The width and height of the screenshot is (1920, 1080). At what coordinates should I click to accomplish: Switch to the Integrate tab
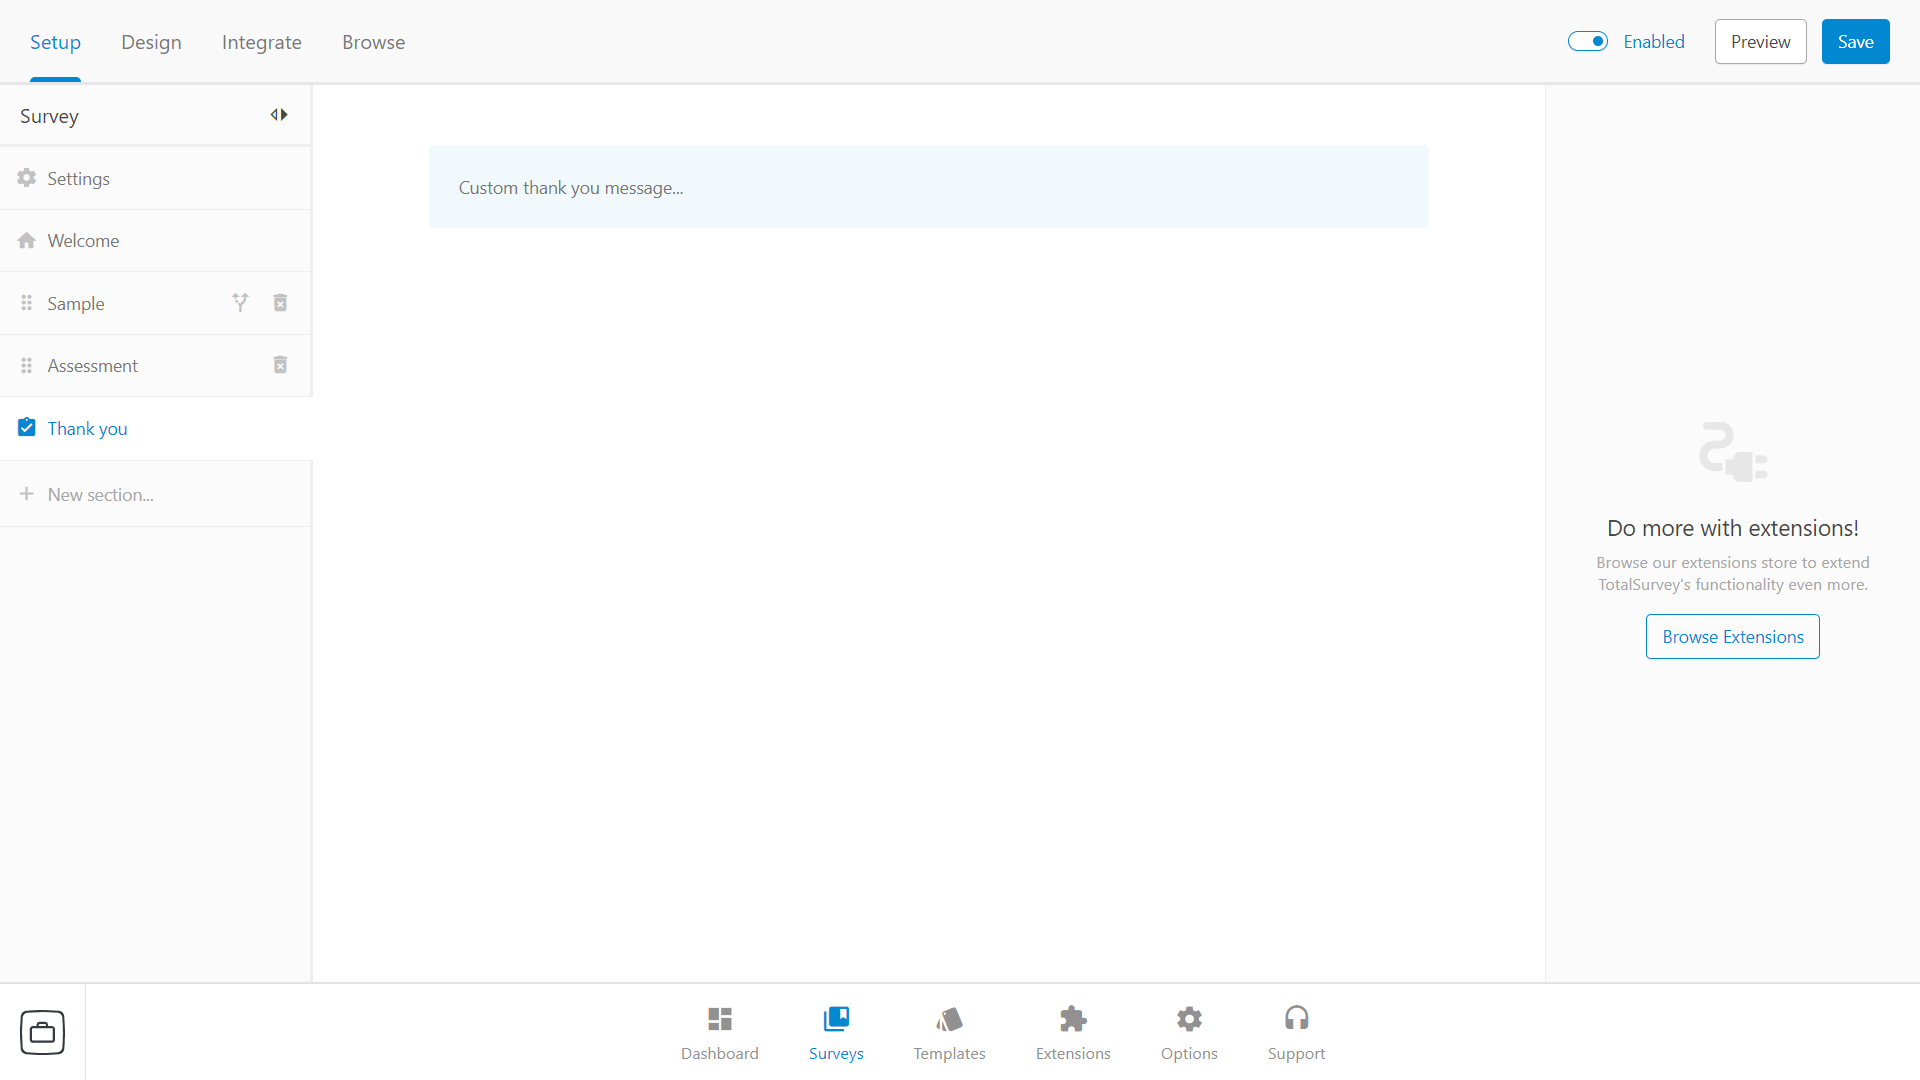pyautogui.click(x=262, y=42)
